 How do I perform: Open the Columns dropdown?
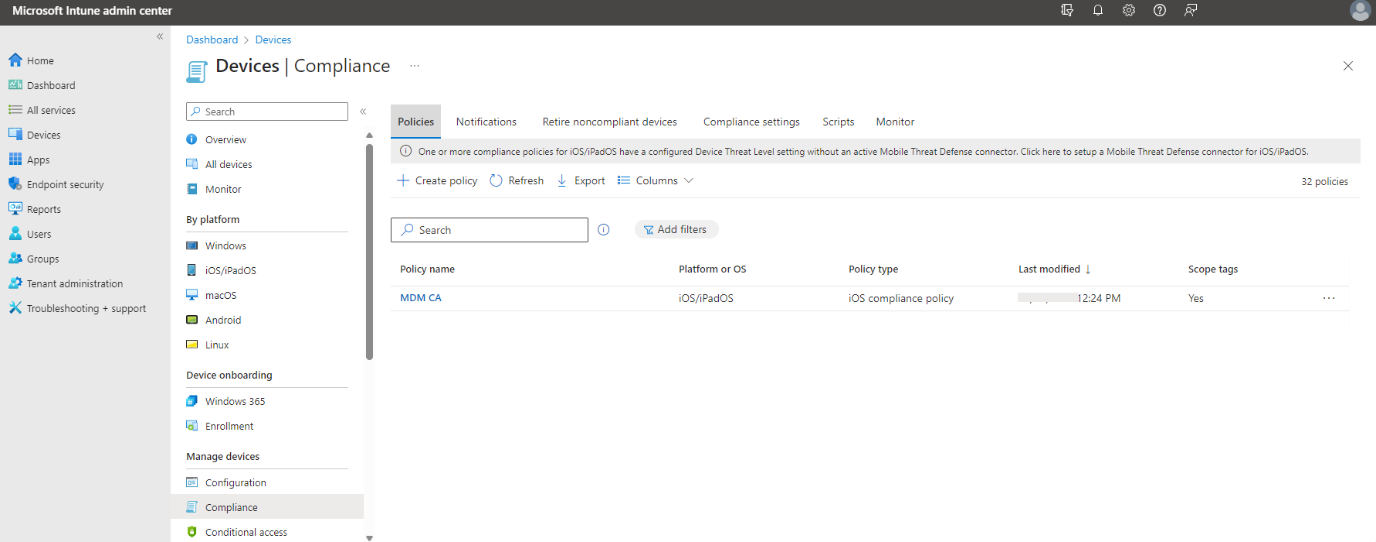click(x=656, y=181)
